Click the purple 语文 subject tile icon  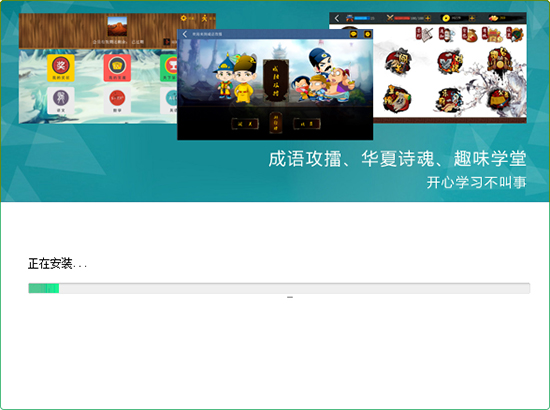61,100
